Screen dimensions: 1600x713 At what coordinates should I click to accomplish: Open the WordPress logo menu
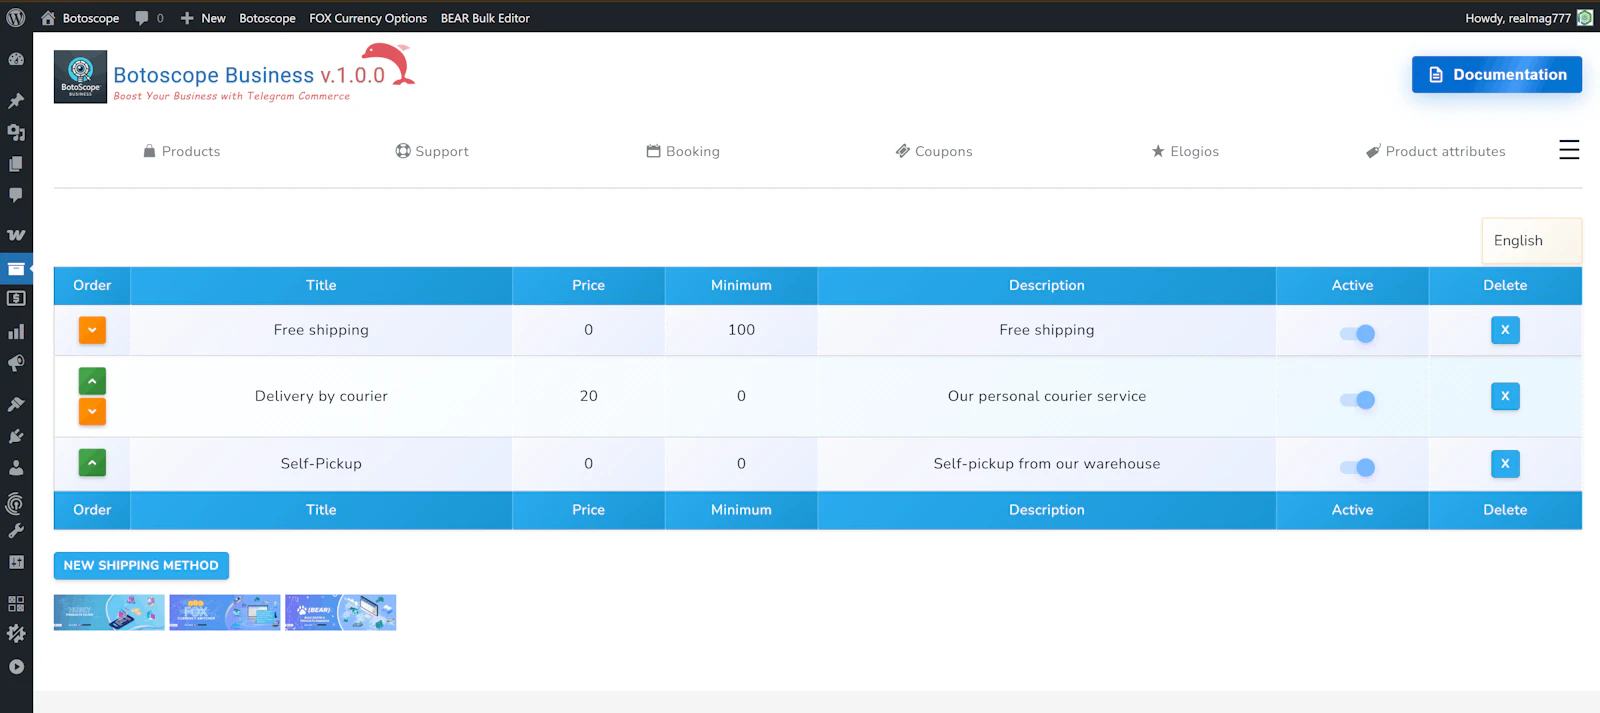point(16,18)
